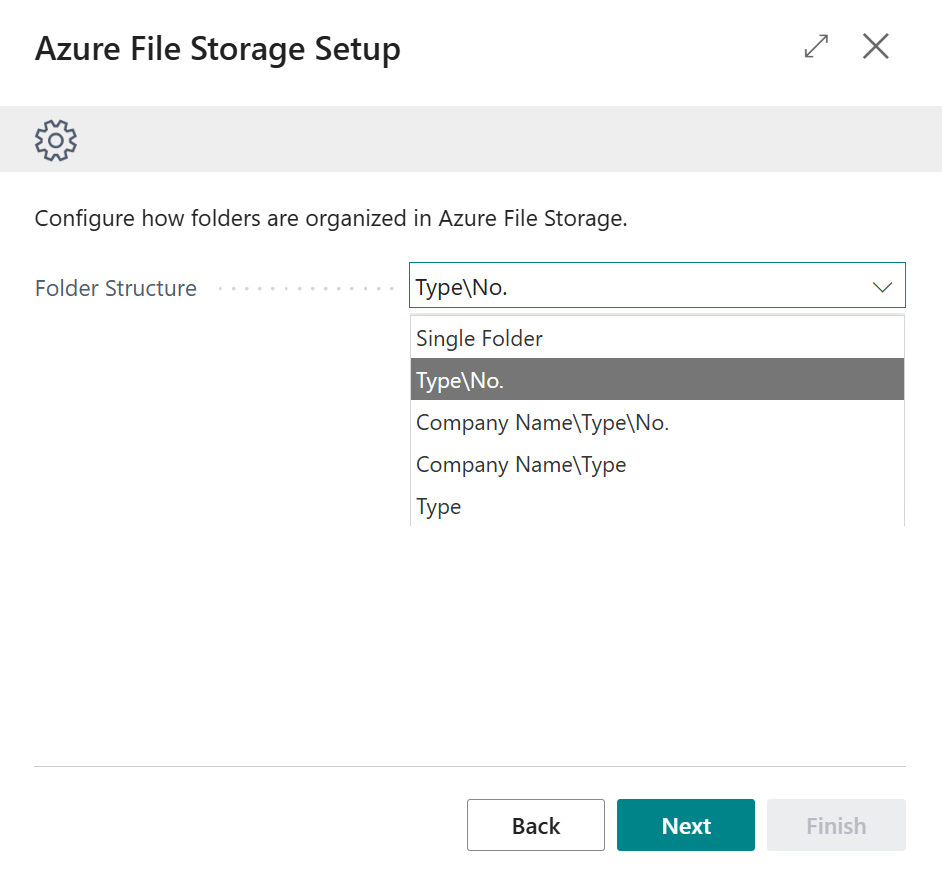Click the Folder Structure chevron arrow
942x882 pixels.
coord(882,287)
